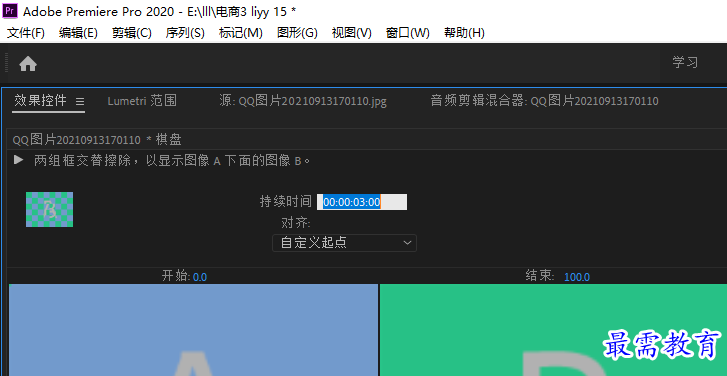
Task: Open the 编辑(E) menu
Action: [x=78, y=33]
